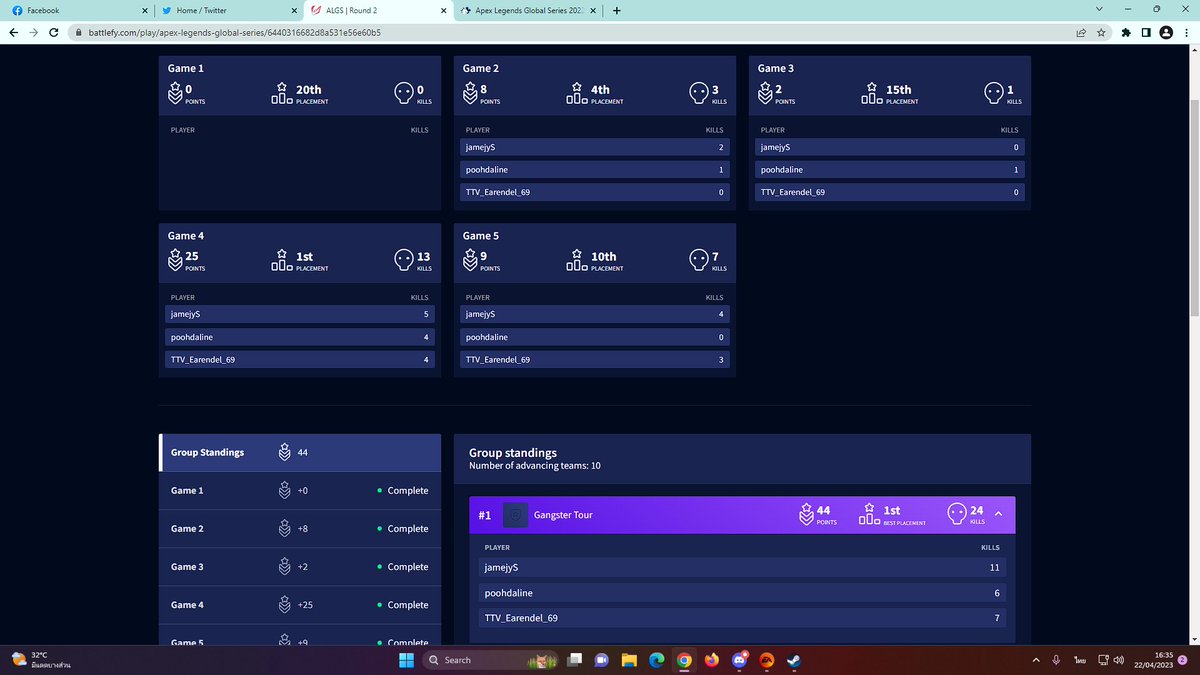Close the Facebook tab
This screenshot has height=675, width=1200.
tap(144, 11)
